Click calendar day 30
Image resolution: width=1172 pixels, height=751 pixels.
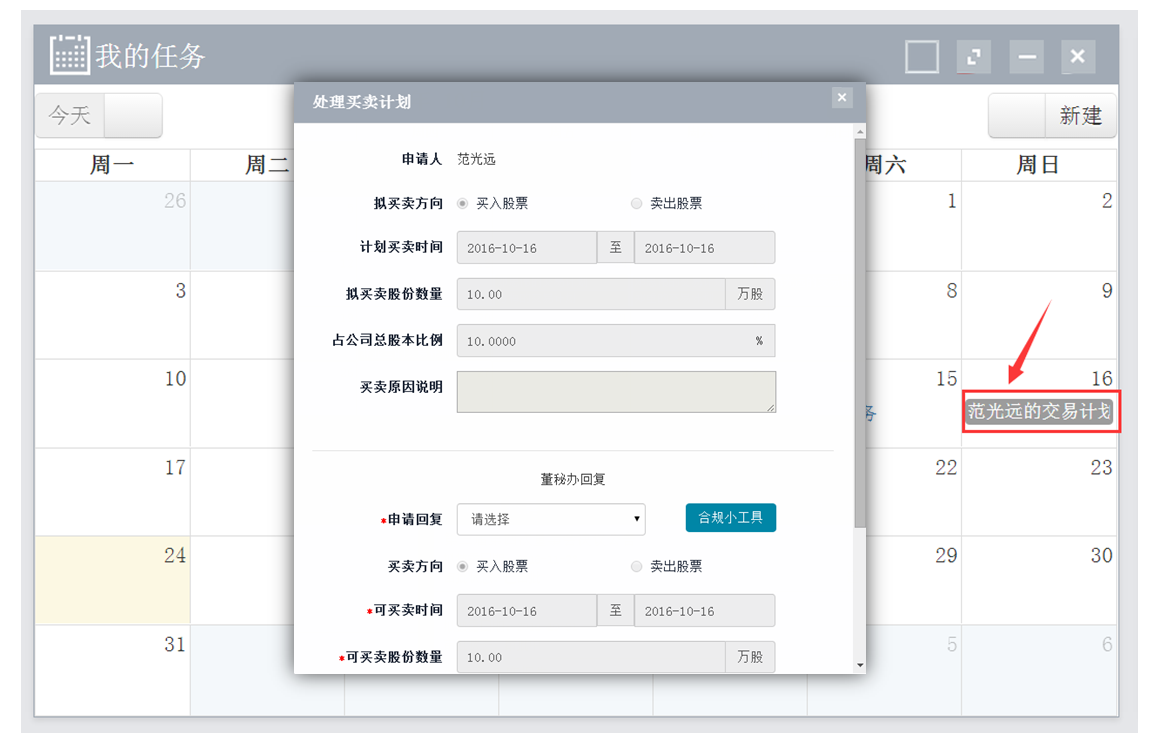click(1039, 580)
